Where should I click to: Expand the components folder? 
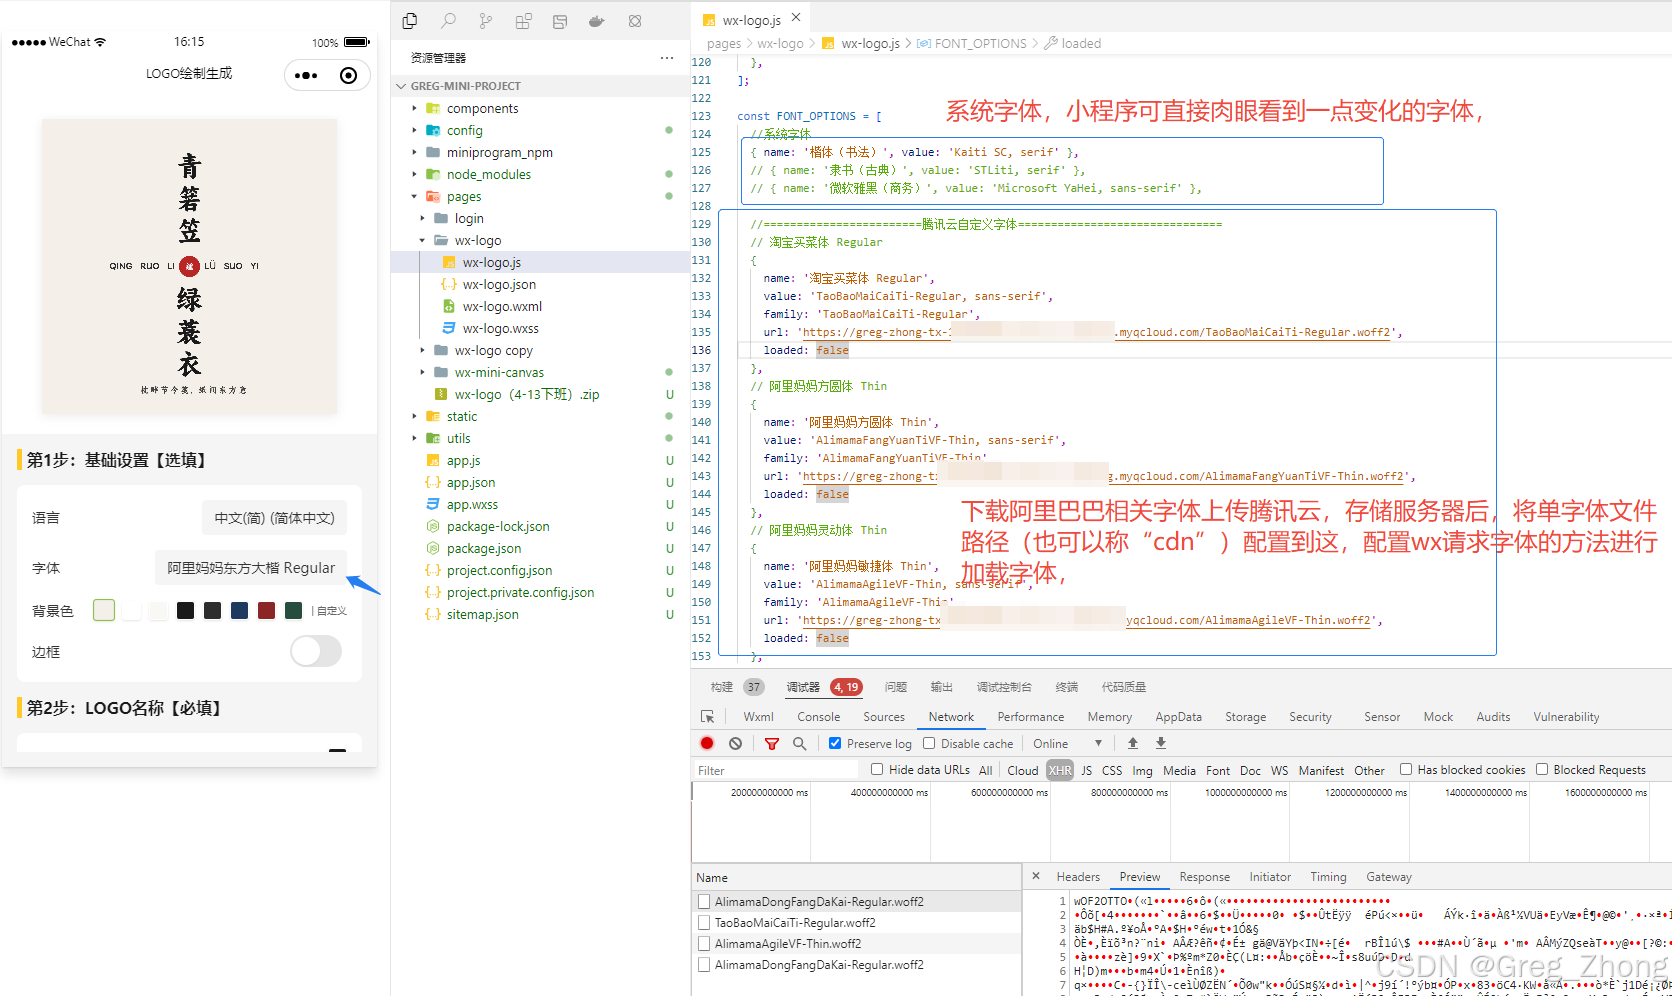(414, 108)
